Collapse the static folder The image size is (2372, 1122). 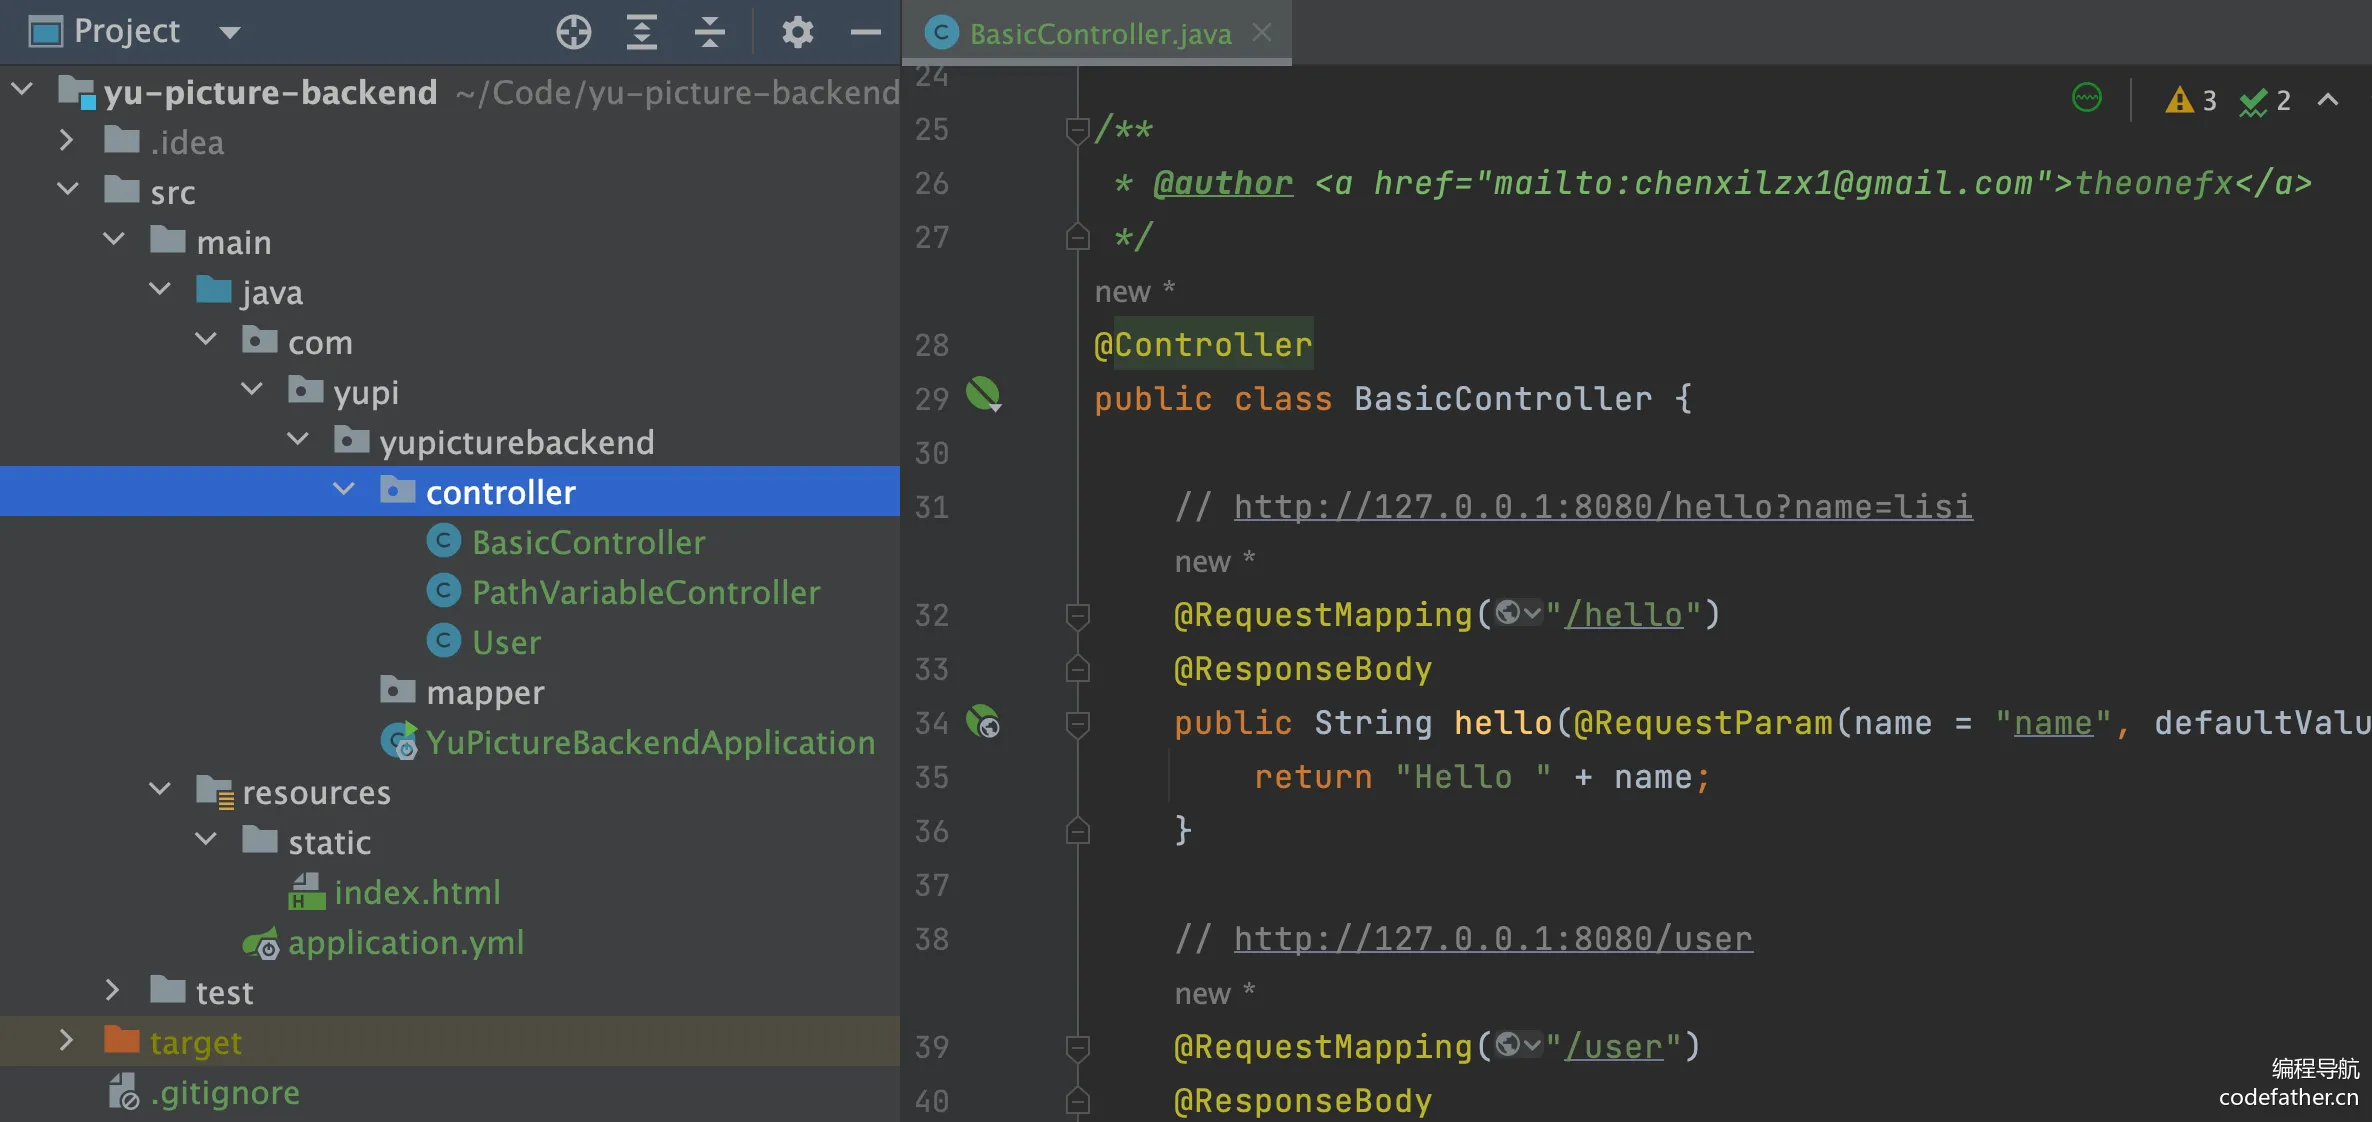tap(206, 839)
